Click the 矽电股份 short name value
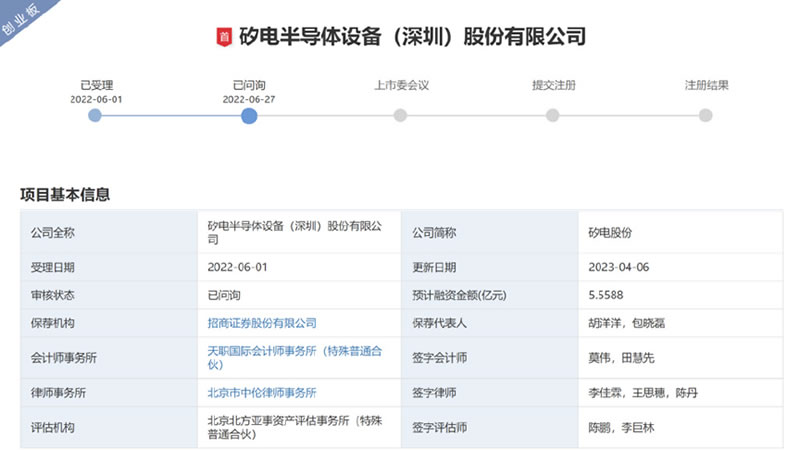The width and height of the screenshot is (800, 450). [610, 233]
